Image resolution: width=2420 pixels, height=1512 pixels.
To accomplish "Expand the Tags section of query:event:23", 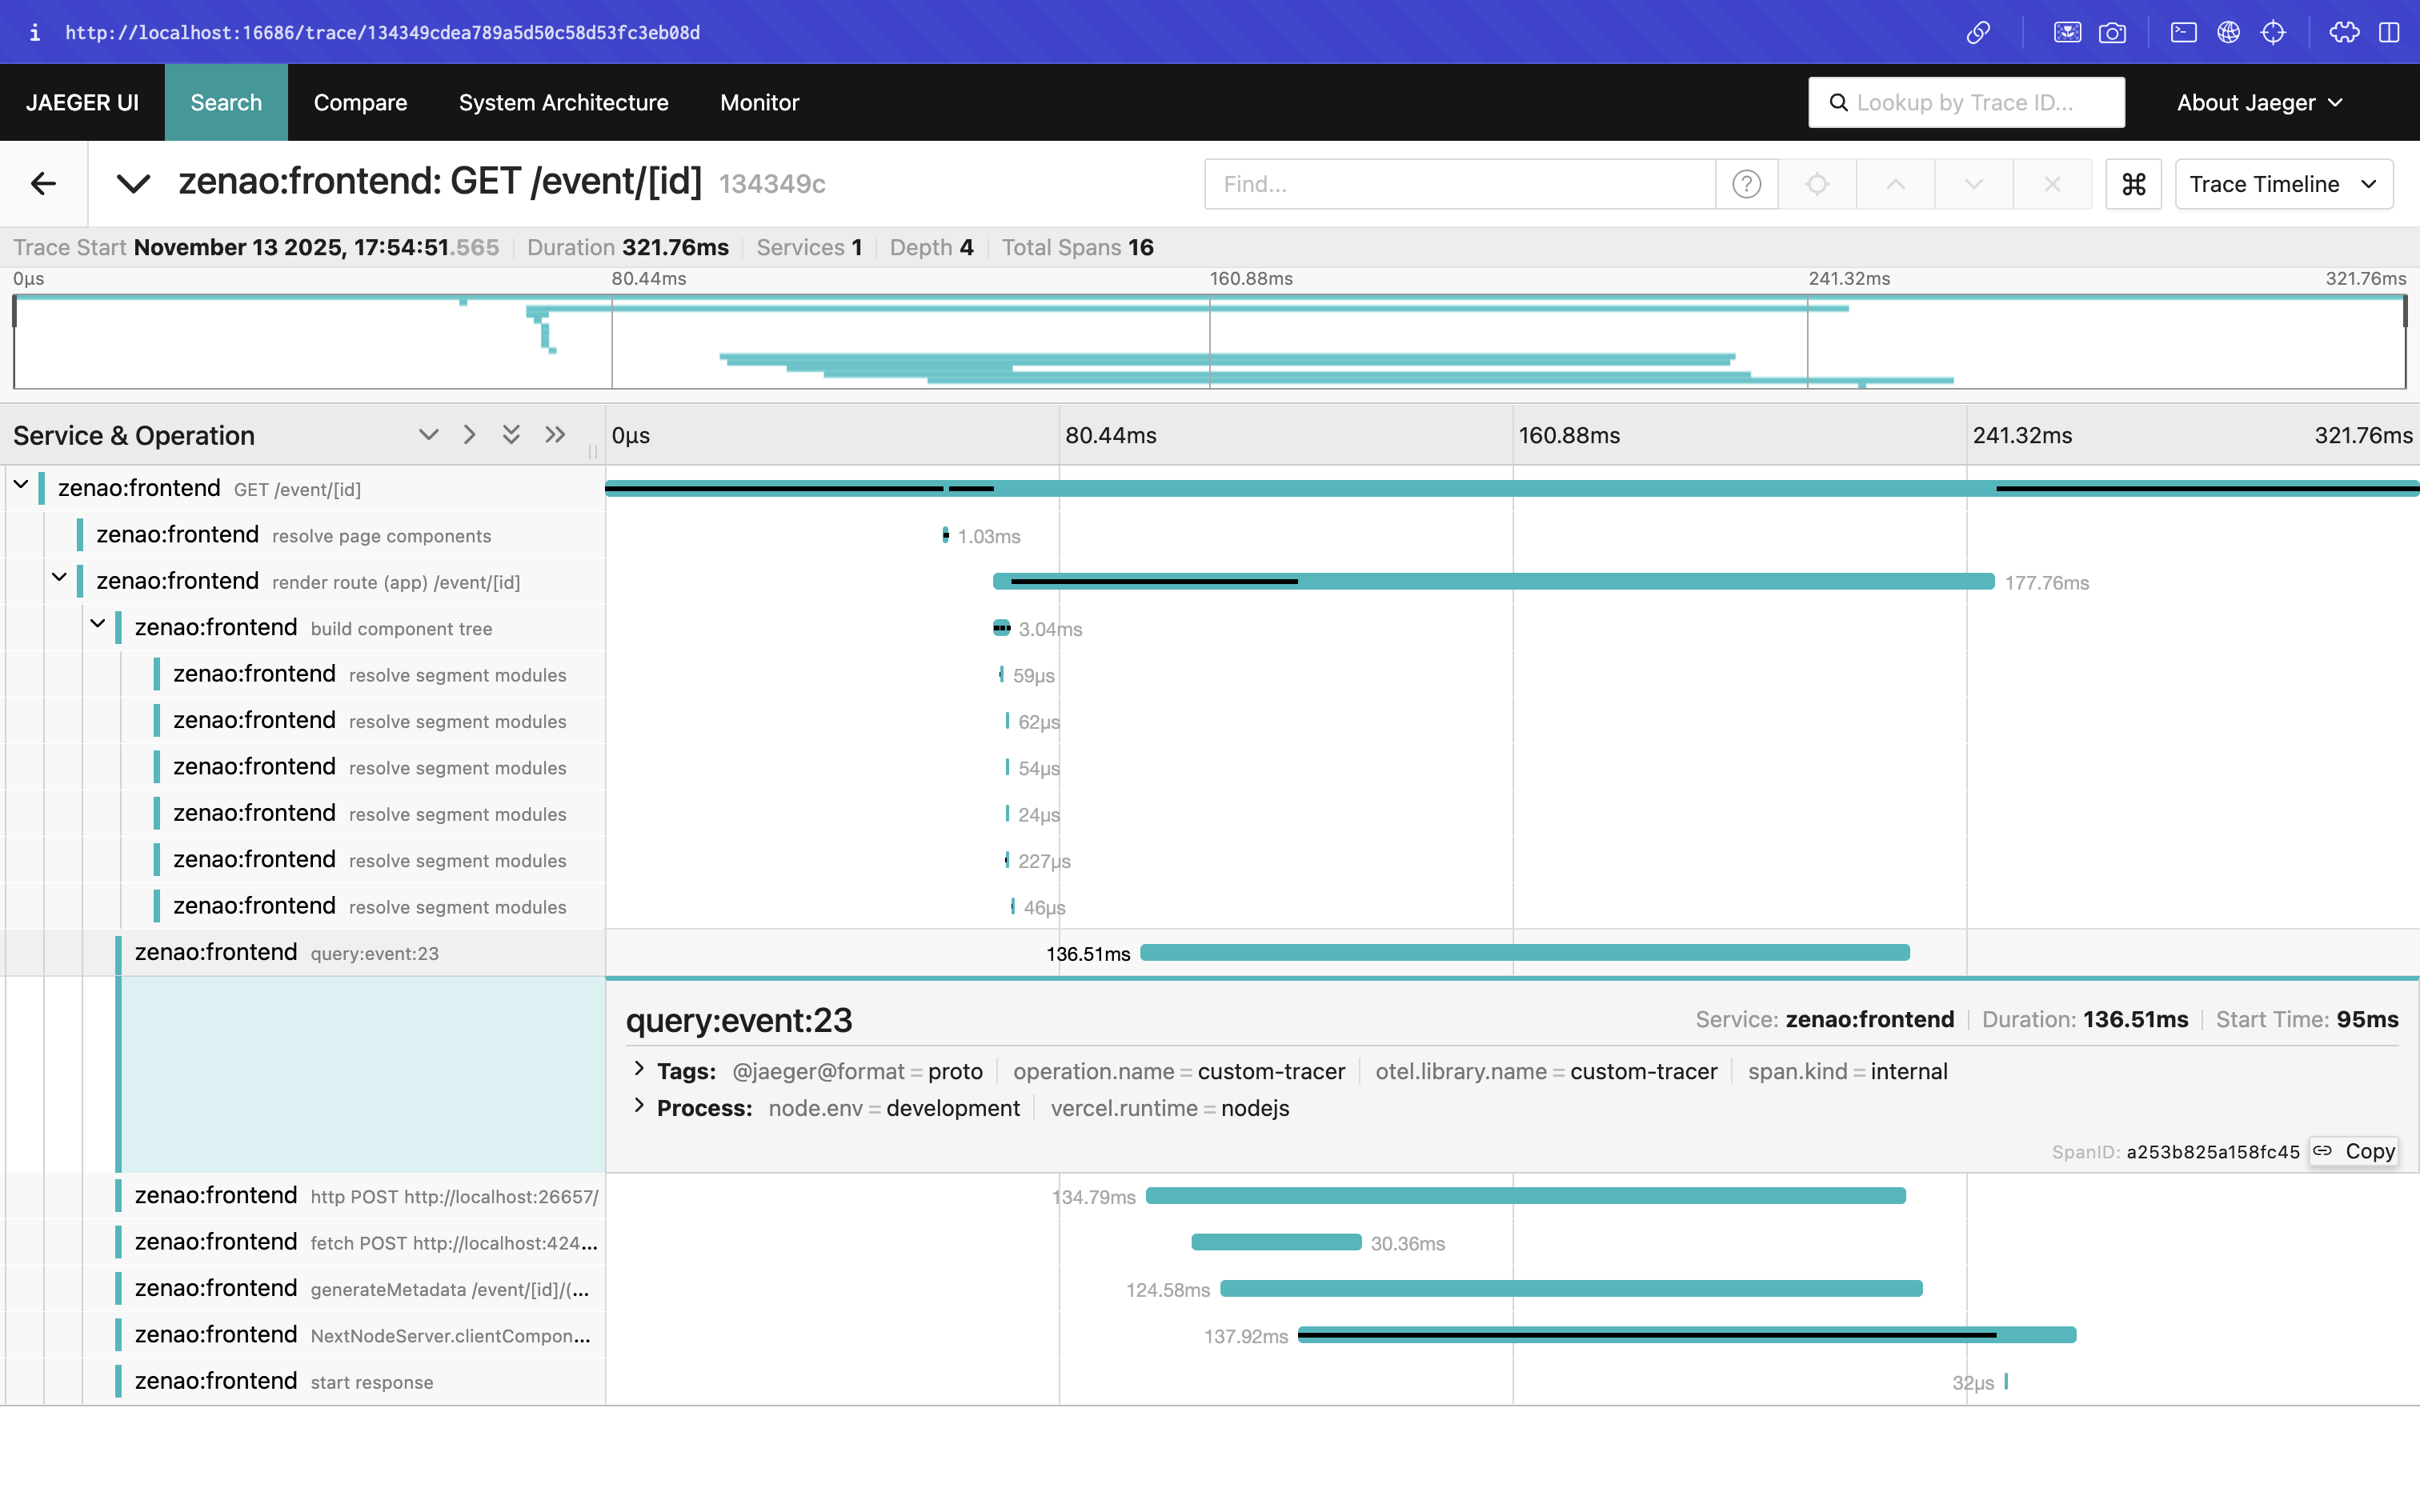I will point(639,1069).
